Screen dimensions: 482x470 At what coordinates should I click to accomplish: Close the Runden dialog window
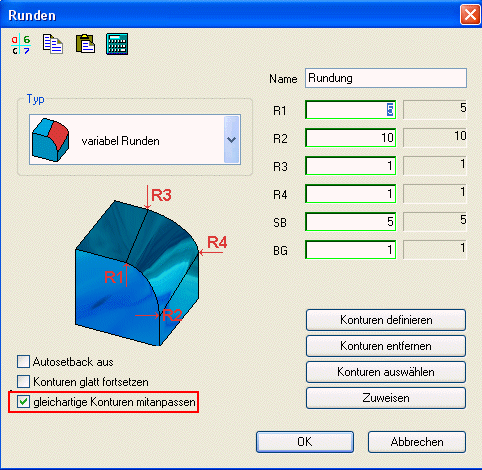tap(470, 15)
